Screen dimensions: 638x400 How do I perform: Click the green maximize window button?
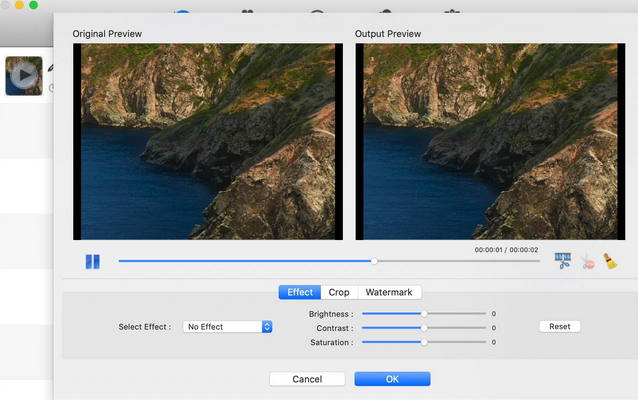tap(33, 4)
